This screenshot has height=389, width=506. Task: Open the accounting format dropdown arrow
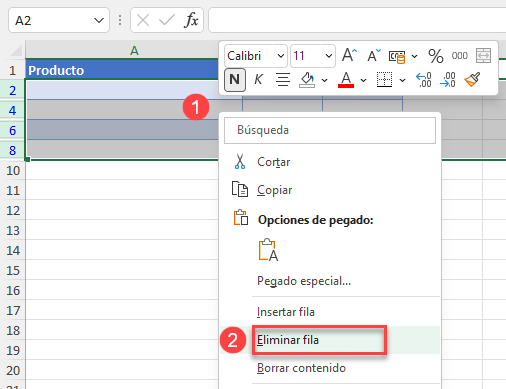pos(414,56)
